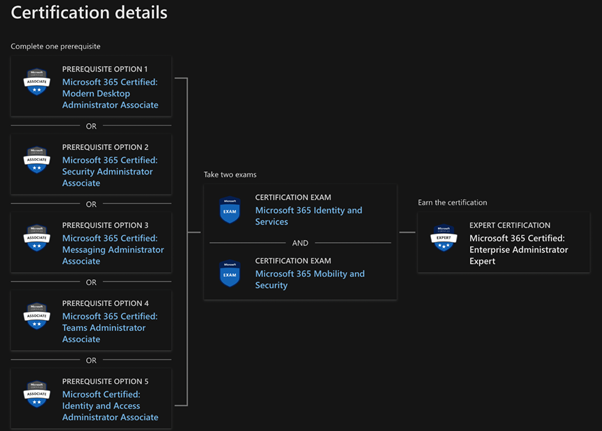
Task: Click Expert badge for Enterprise Administrator Expert
Action: pyautogui.click(x=444, y=238)
